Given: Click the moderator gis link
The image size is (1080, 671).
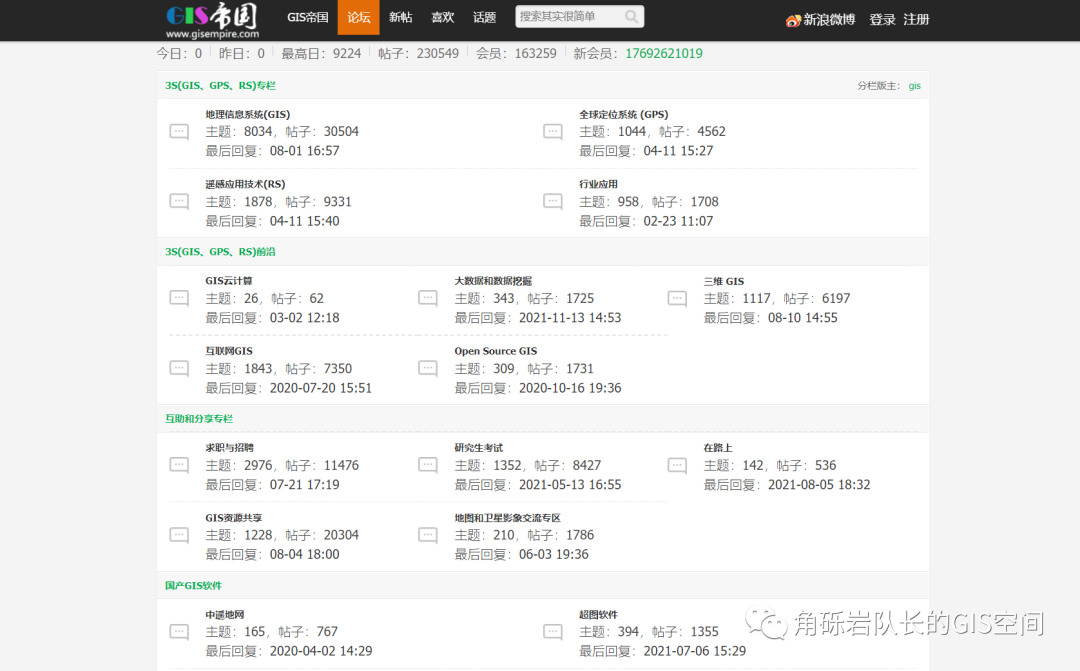Looking at the screenshot, I should tap(914, 86).
